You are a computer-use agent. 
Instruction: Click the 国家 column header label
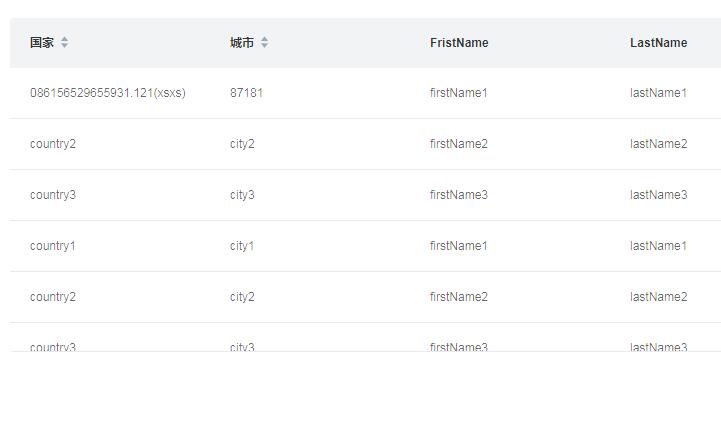pos(42,43)
